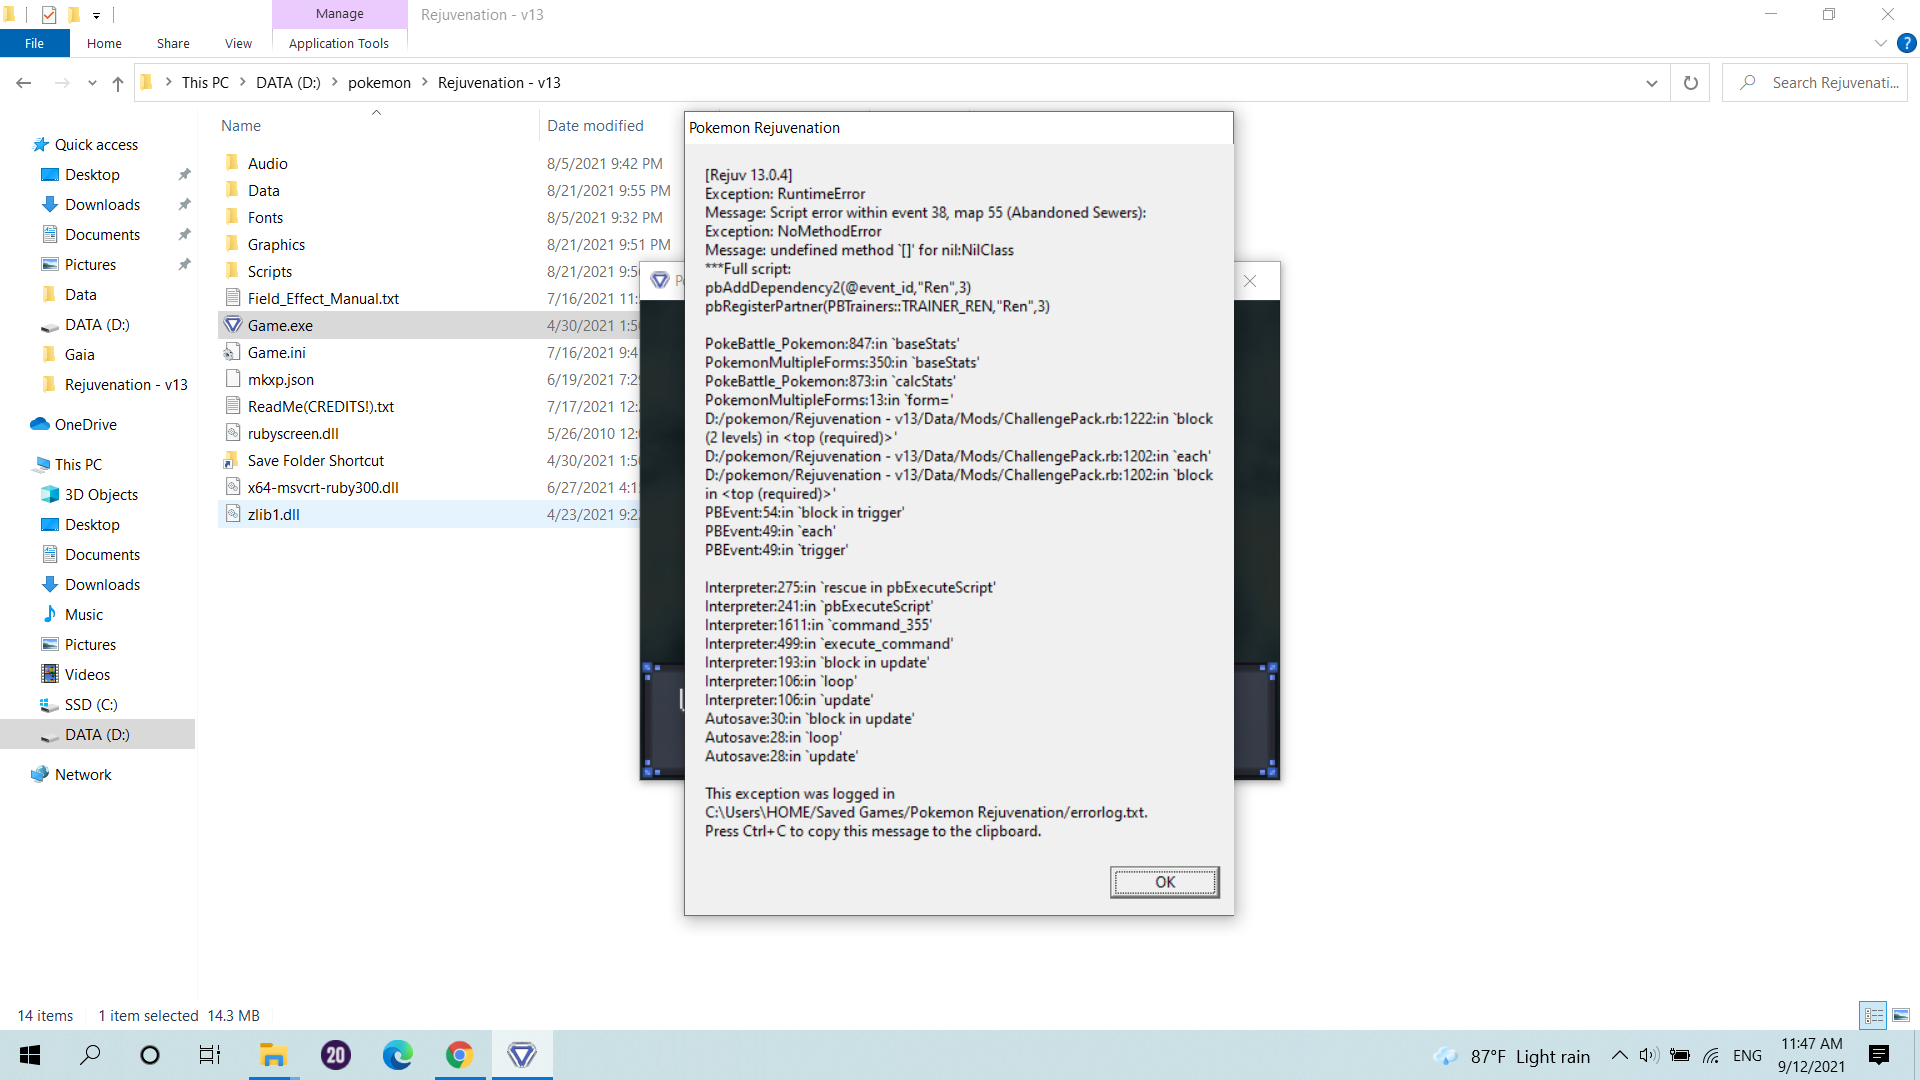The width and height of the screenshot is (1920, 1080).
Task: Open Quick Access Toolbar customize dropdown
Action: (96, 15)
